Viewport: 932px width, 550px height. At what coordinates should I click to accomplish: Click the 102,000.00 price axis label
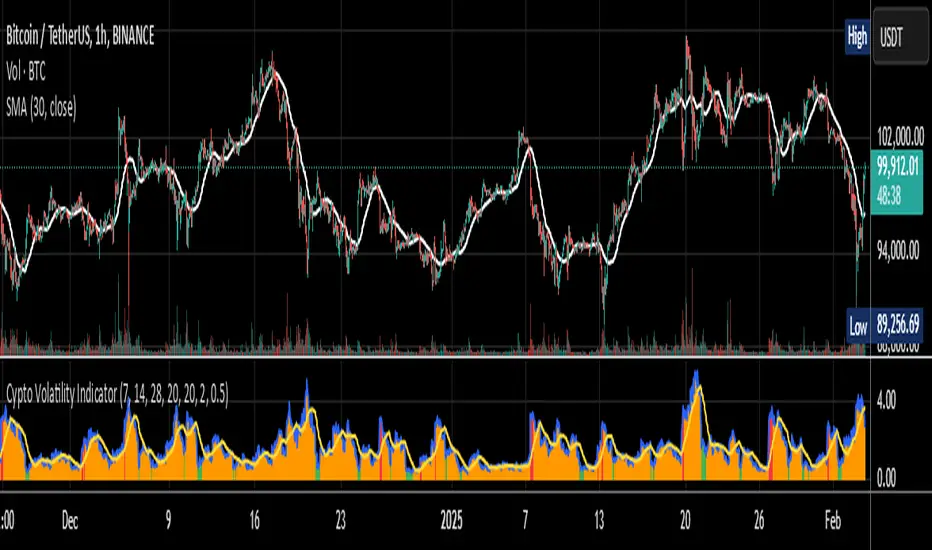tap(900, 138)
